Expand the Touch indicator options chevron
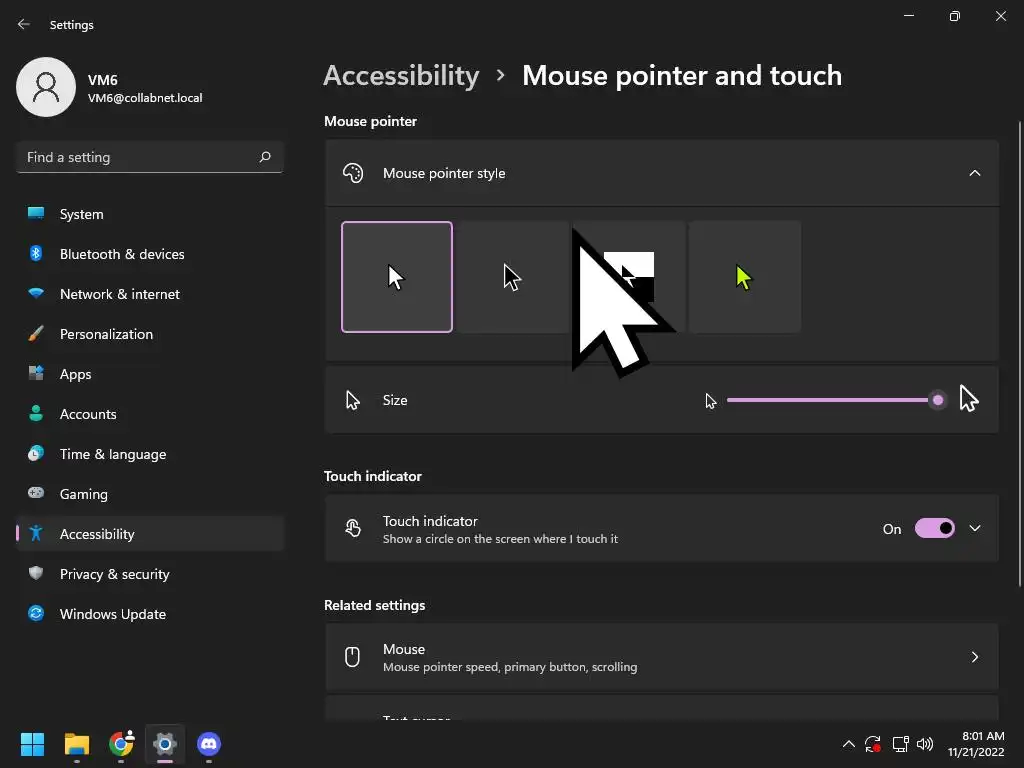This screenshot has height=768, width=1024. 974,528
